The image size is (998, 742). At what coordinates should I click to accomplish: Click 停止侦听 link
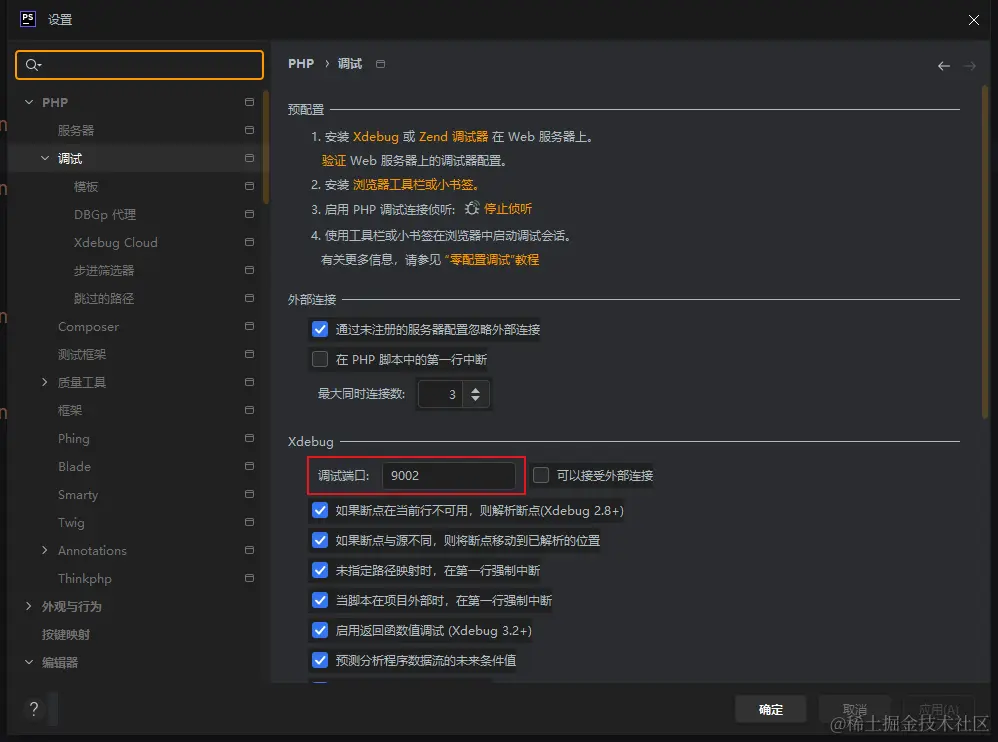(508, 209)
